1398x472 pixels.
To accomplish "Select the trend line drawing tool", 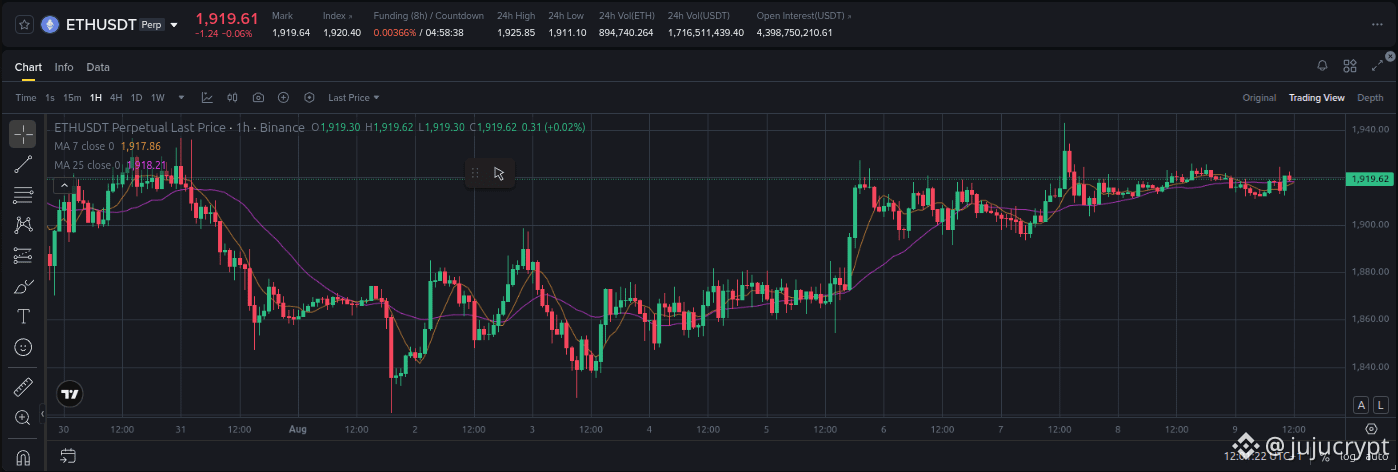I will (x=23, y=164).
